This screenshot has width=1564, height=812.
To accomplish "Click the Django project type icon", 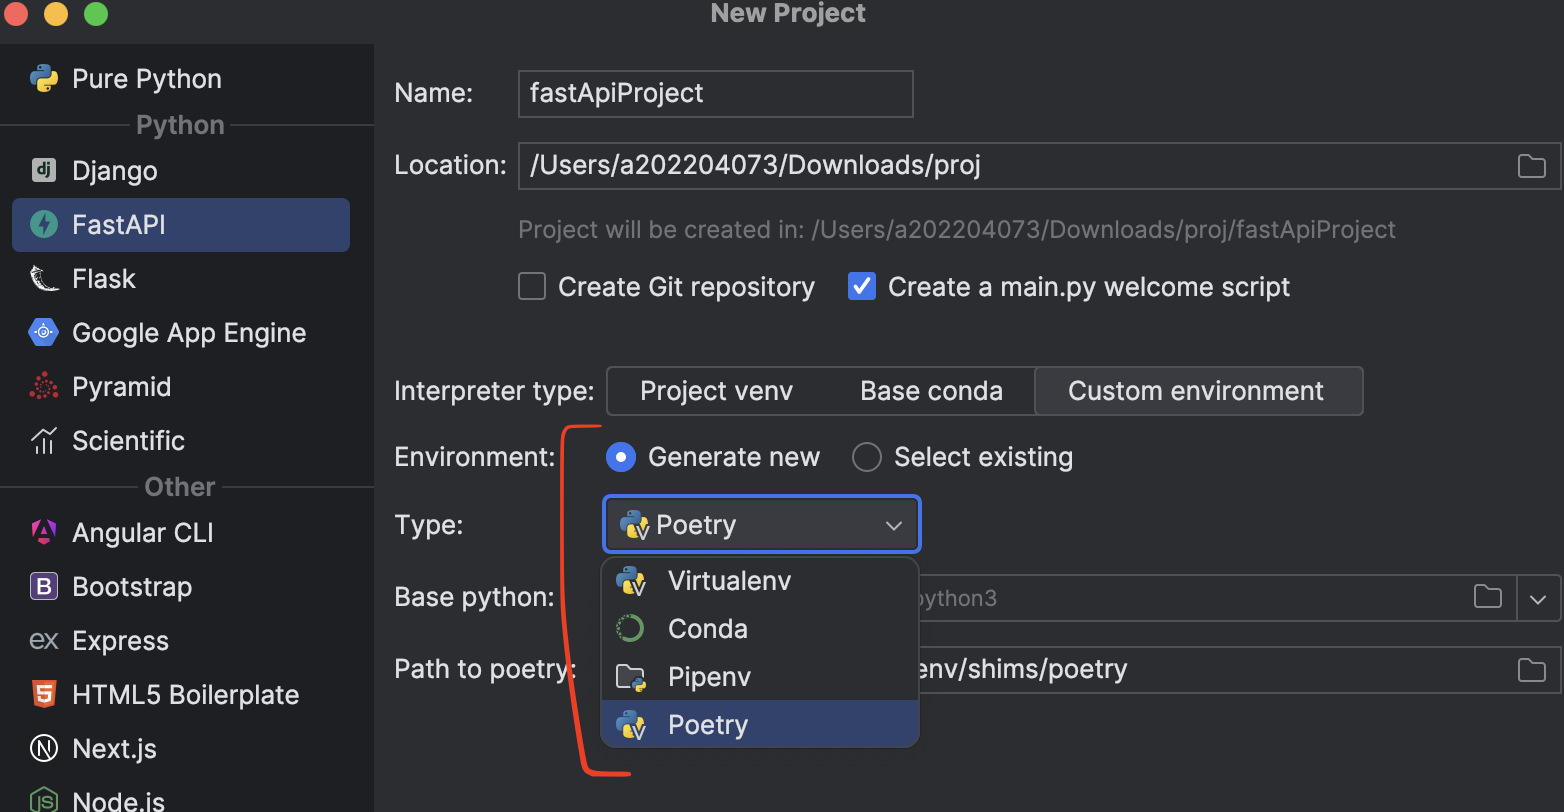I will (x=44, y=170).
